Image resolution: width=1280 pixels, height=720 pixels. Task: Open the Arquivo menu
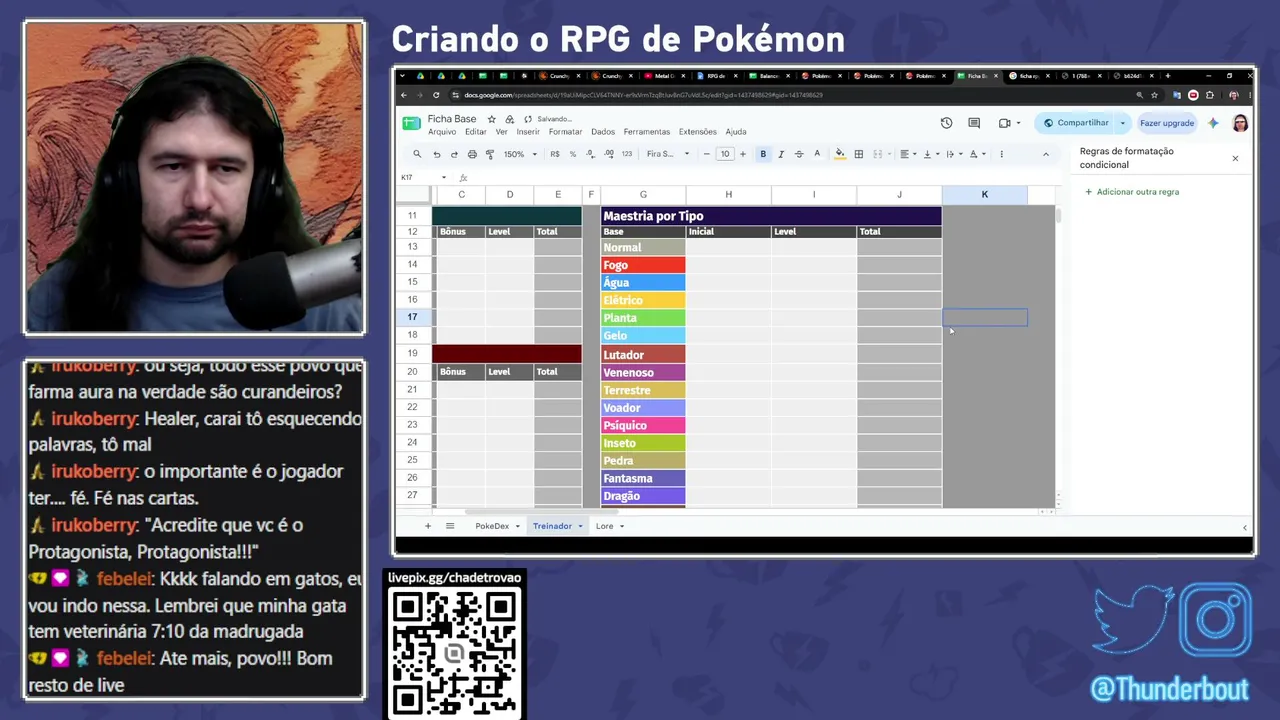442,132
